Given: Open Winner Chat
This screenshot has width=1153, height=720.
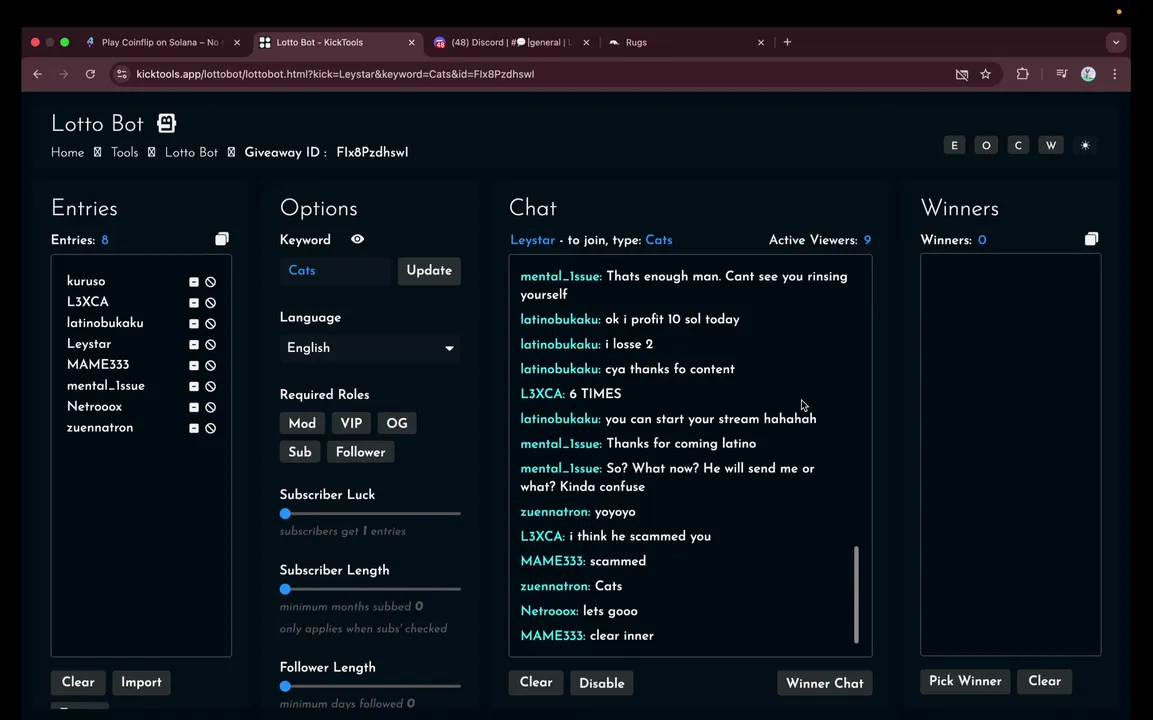Looking at the screenshot, I should click(x=825, y=683).
